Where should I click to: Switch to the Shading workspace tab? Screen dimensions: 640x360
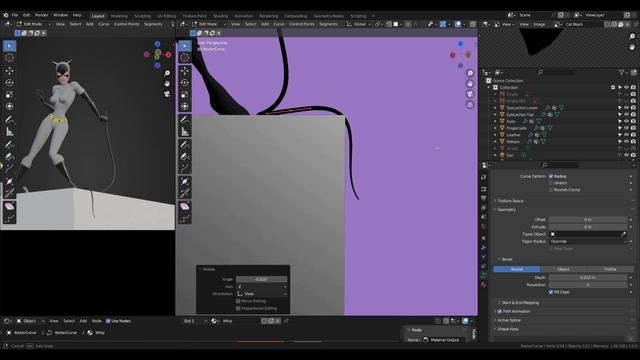[220, 16]
